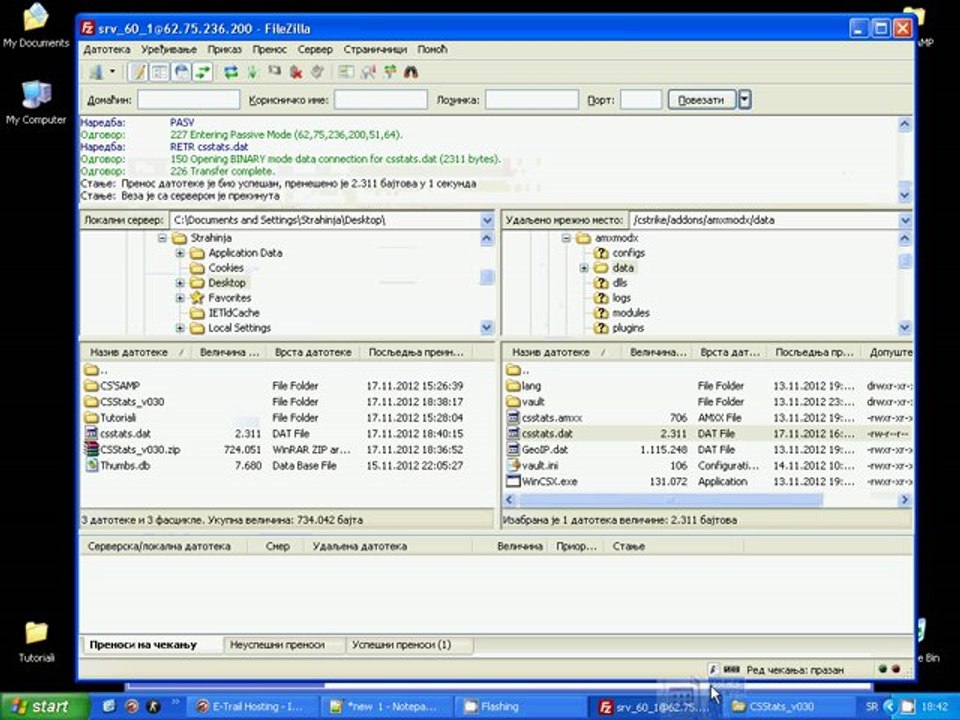Viewport: 960px width, 720px height.
Task: Toggle the remote directory tree view
Action: 181,72
